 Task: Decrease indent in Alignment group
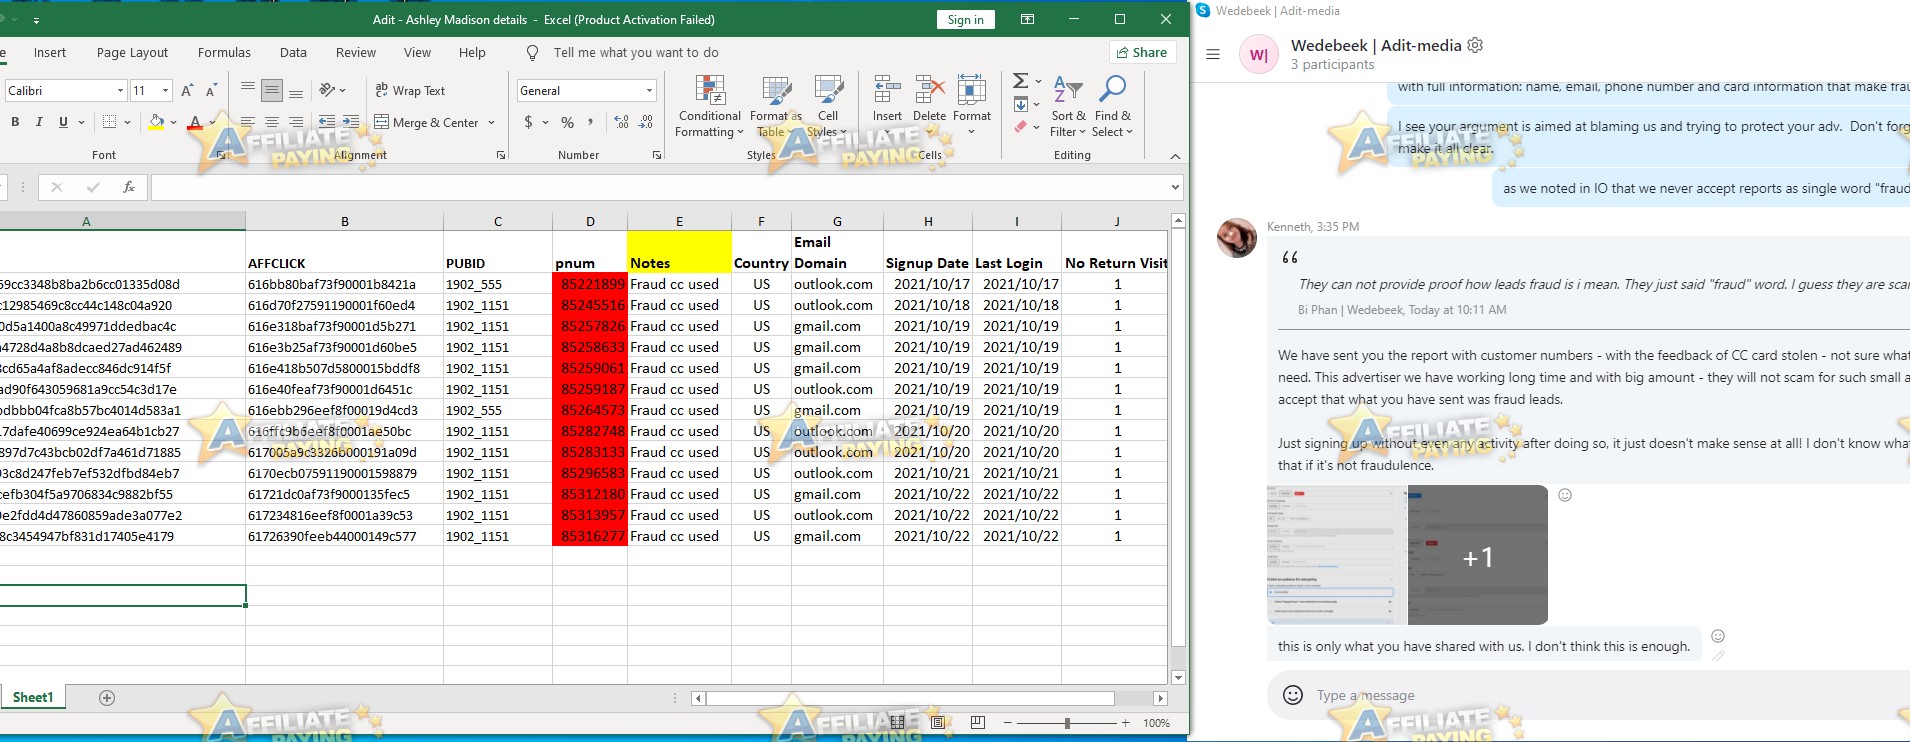pyautogui.click(x=326, y=122)
